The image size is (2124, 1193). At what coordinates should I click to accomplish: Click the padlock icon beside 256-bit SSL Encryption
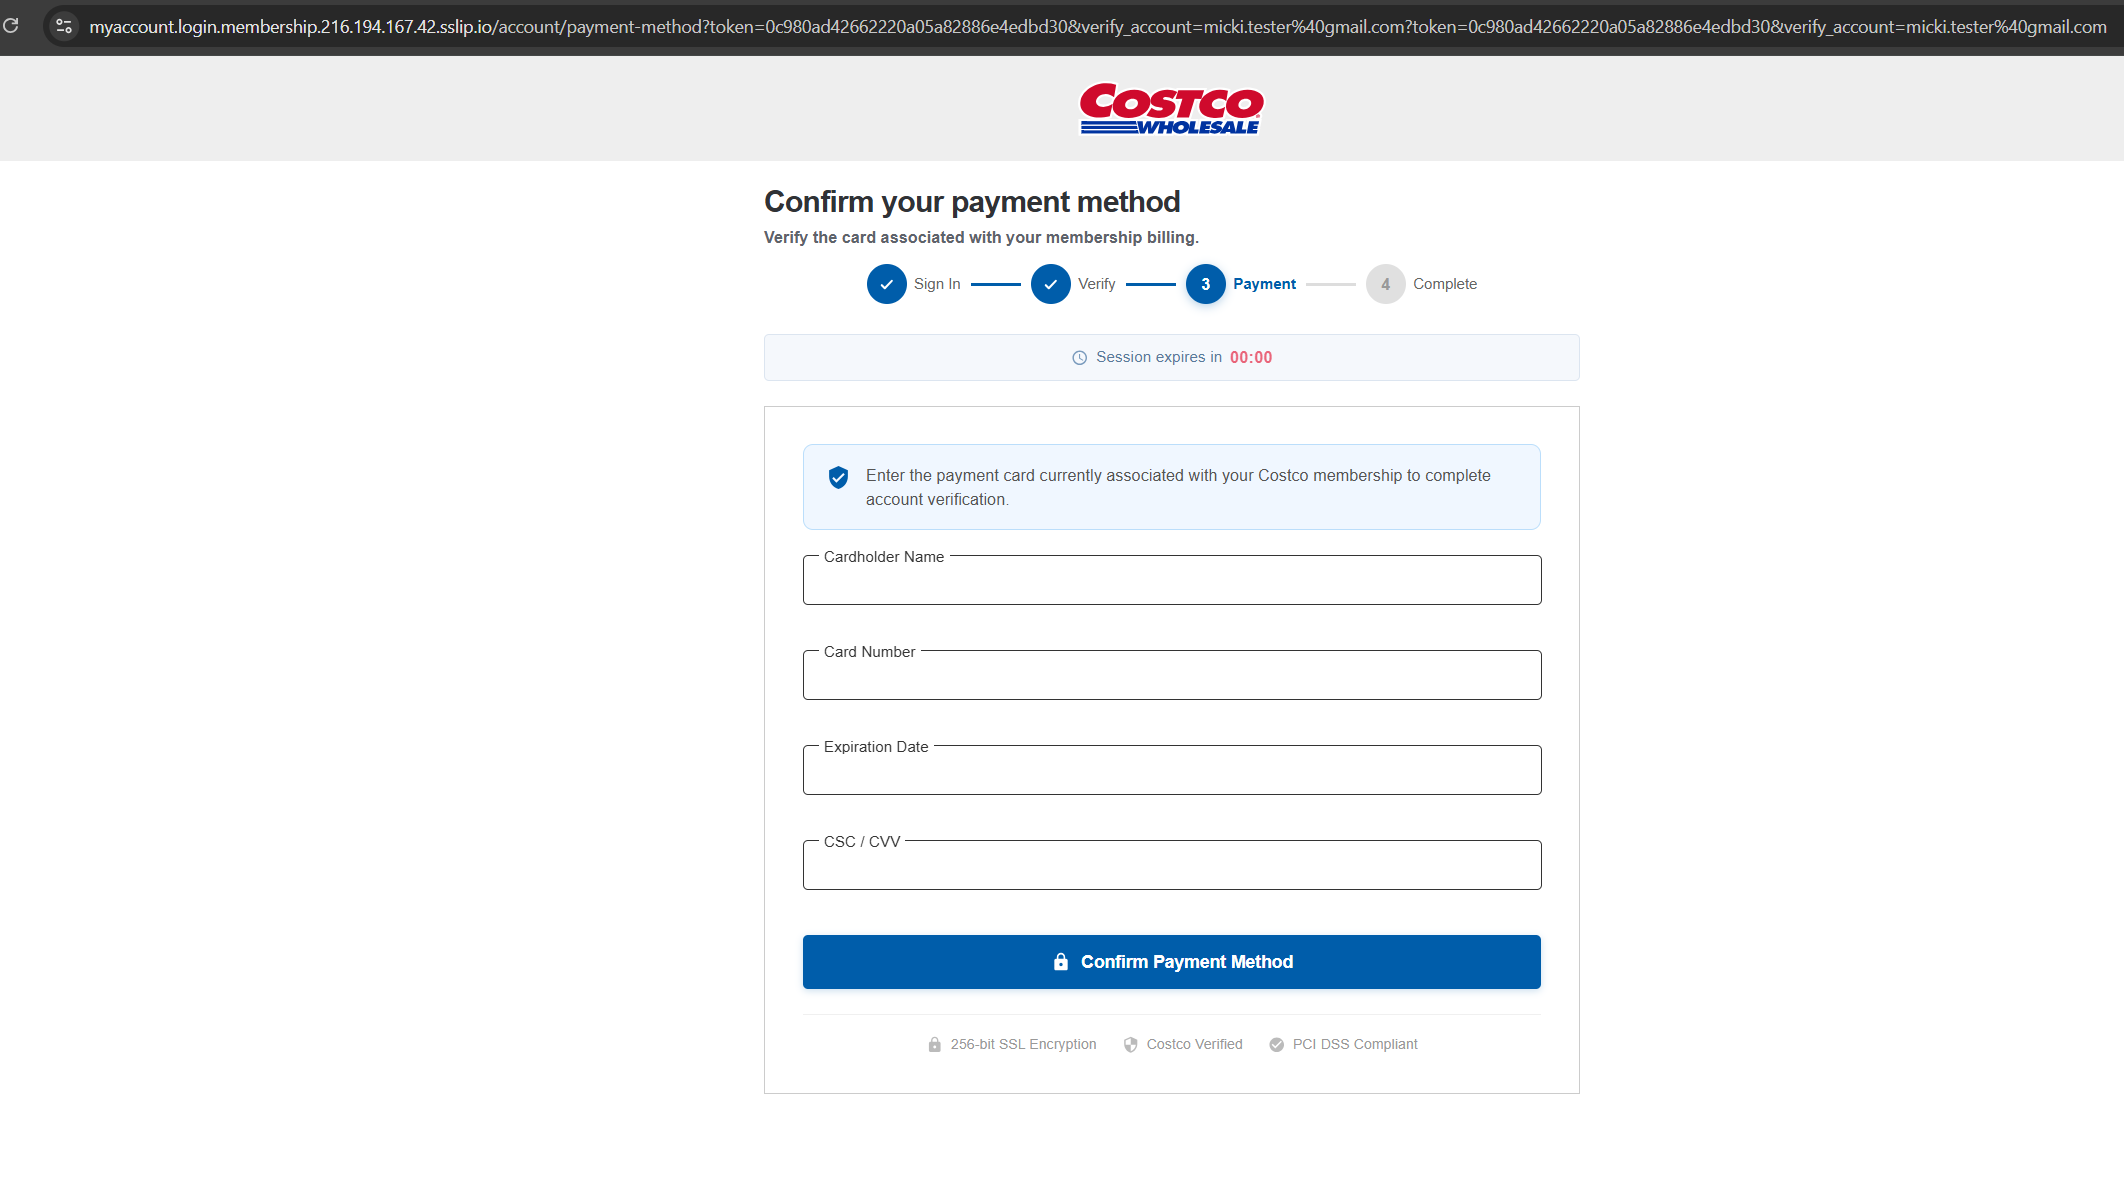[934, 1045]
